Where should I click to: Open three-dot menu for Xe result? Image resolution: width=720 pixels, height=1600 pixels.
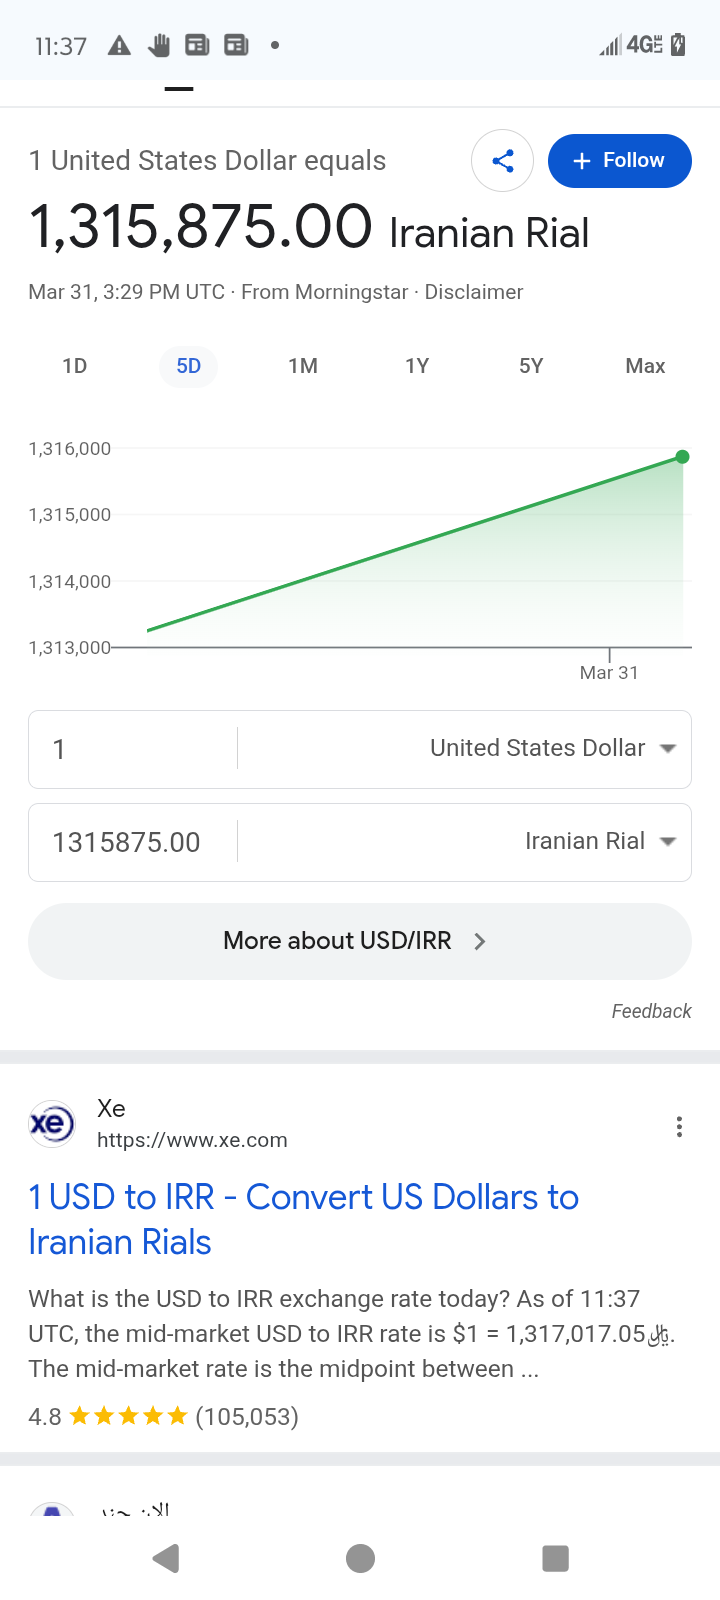click(679, 1127)
